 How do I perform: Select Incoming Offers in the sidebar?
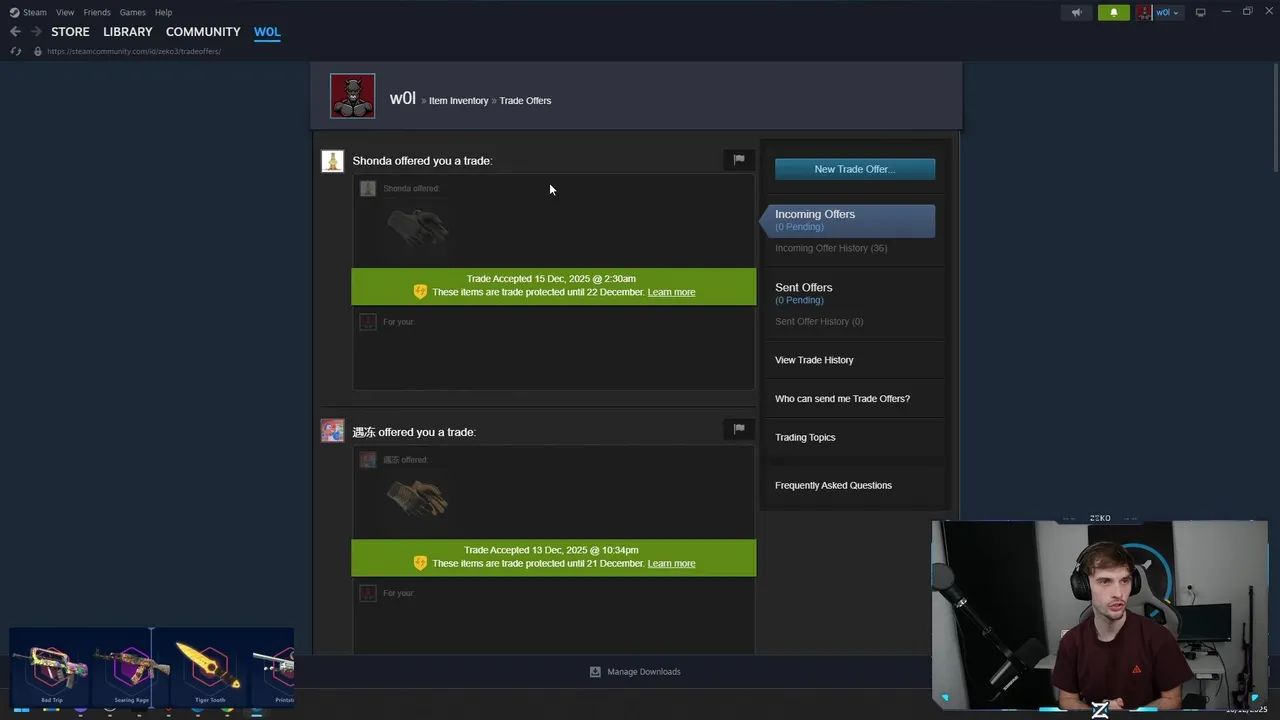pyautogui.click(x=855, y=220)
